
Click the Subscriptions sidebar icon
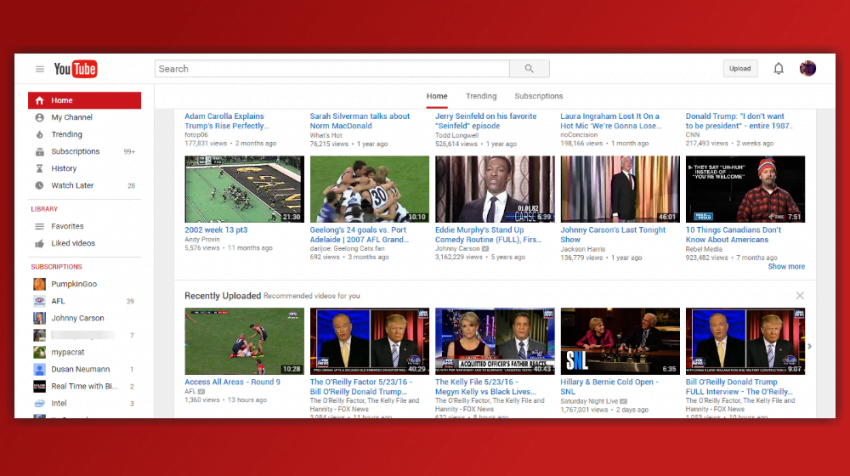(40, 152)
